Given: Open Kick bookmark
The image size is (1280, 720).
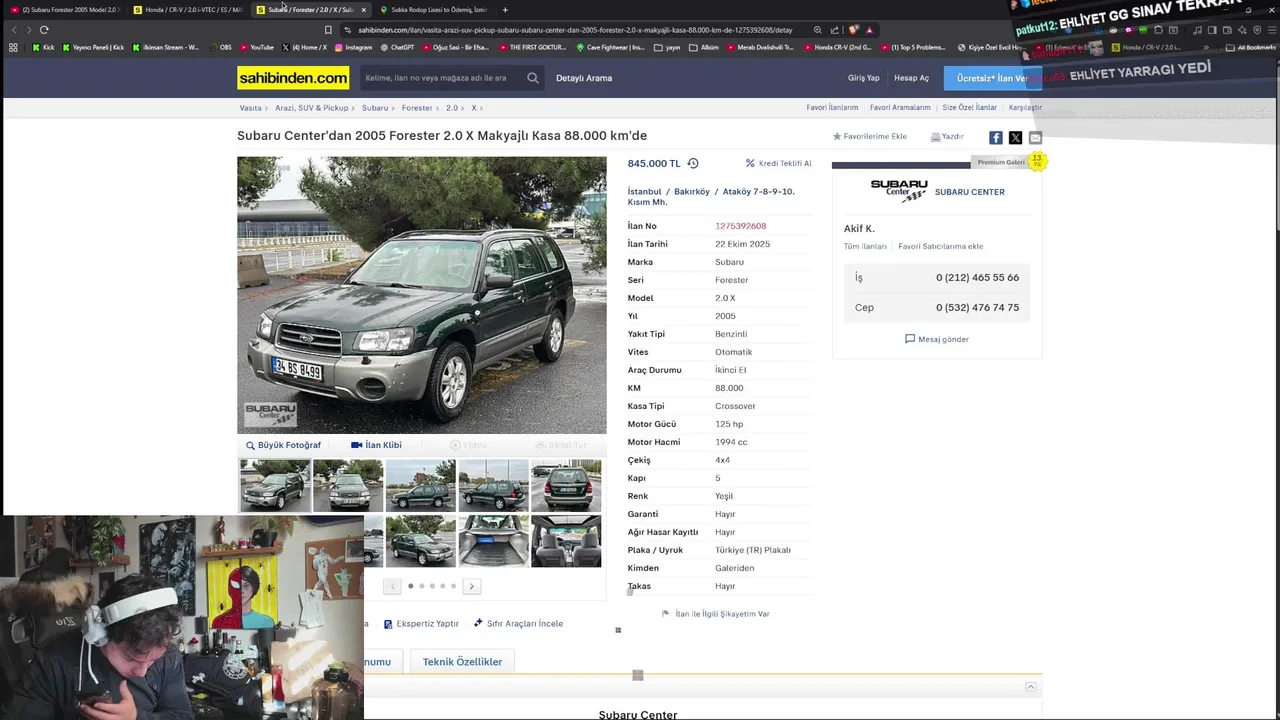Looking at the screenshot, I should pyautogui.click(x=44, y=47).
